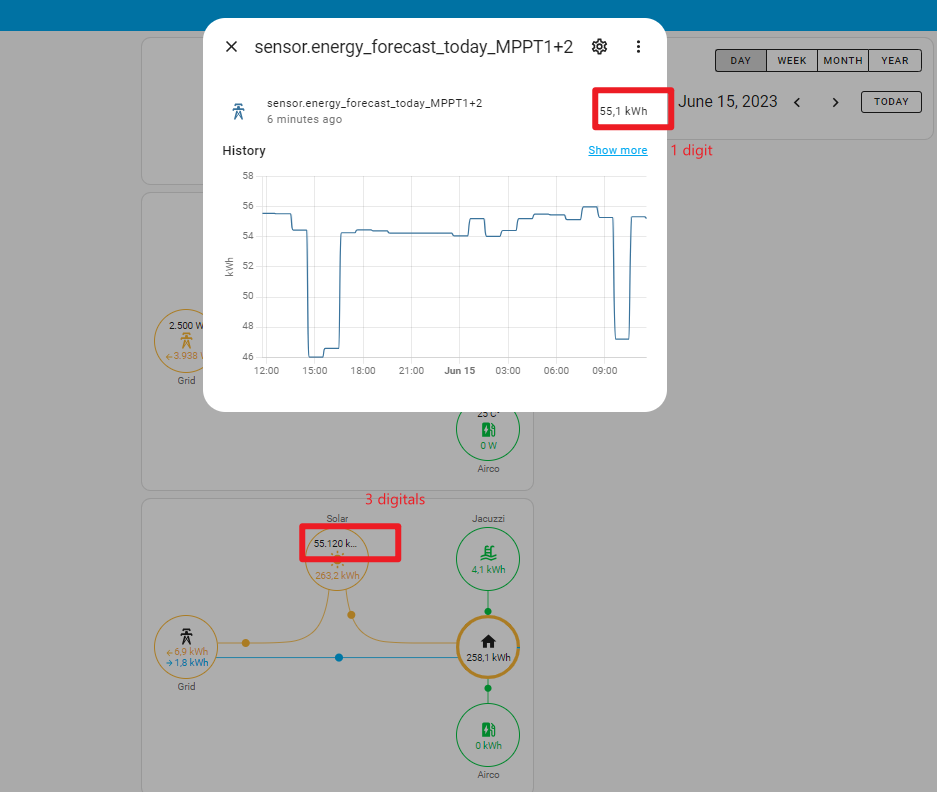Click right chevron to view next day
The width and height of the screenshot is (937, 792).
pyautogui.click(x=835, y=101)
